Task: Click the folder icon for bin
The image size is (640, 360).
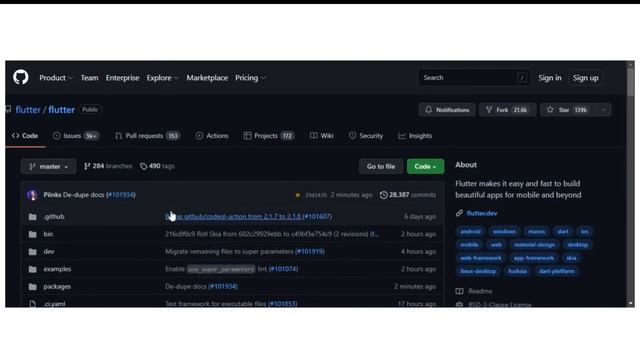Action: click(x=33, y=234)
